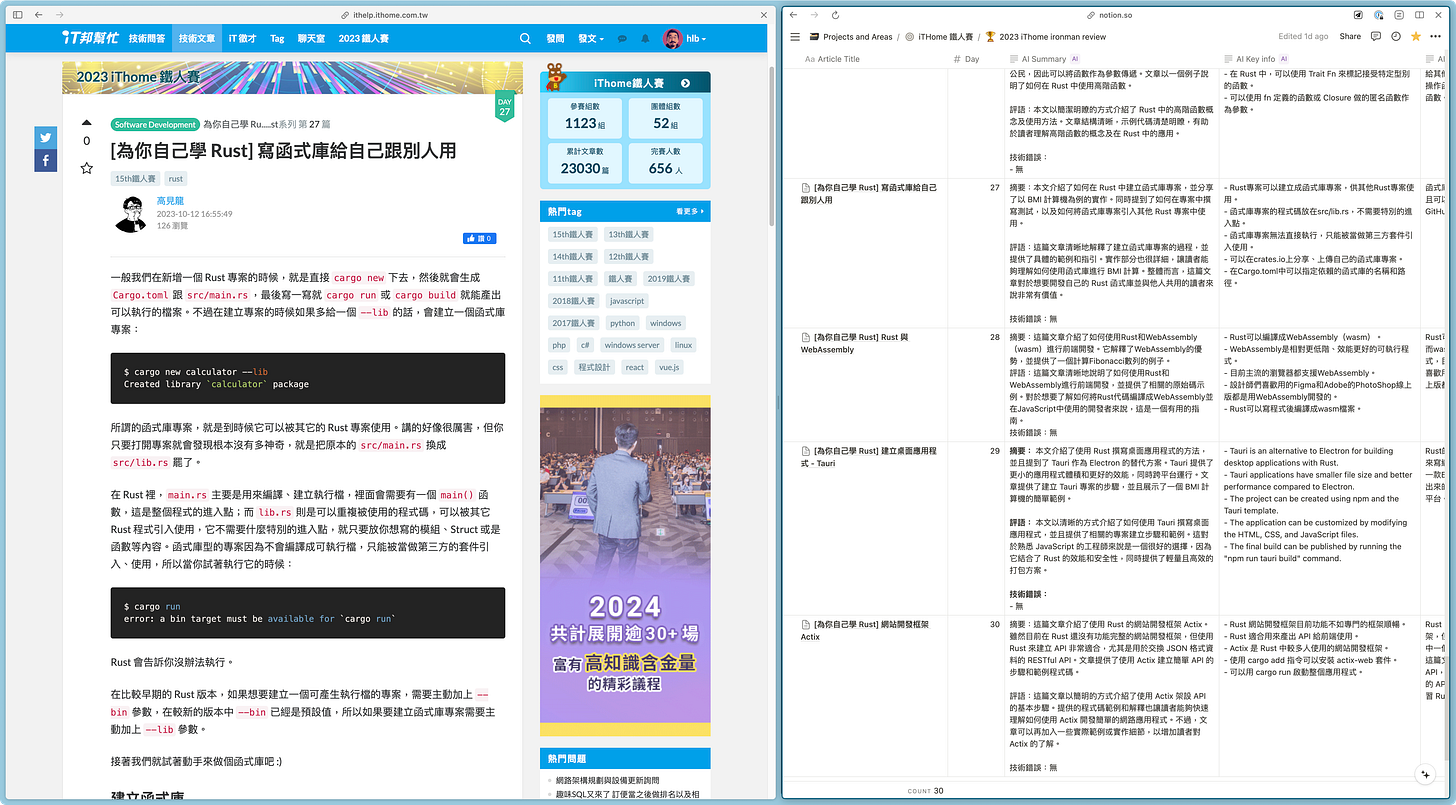
Task: Share the article on Twitter
Action: click(46, 138)
